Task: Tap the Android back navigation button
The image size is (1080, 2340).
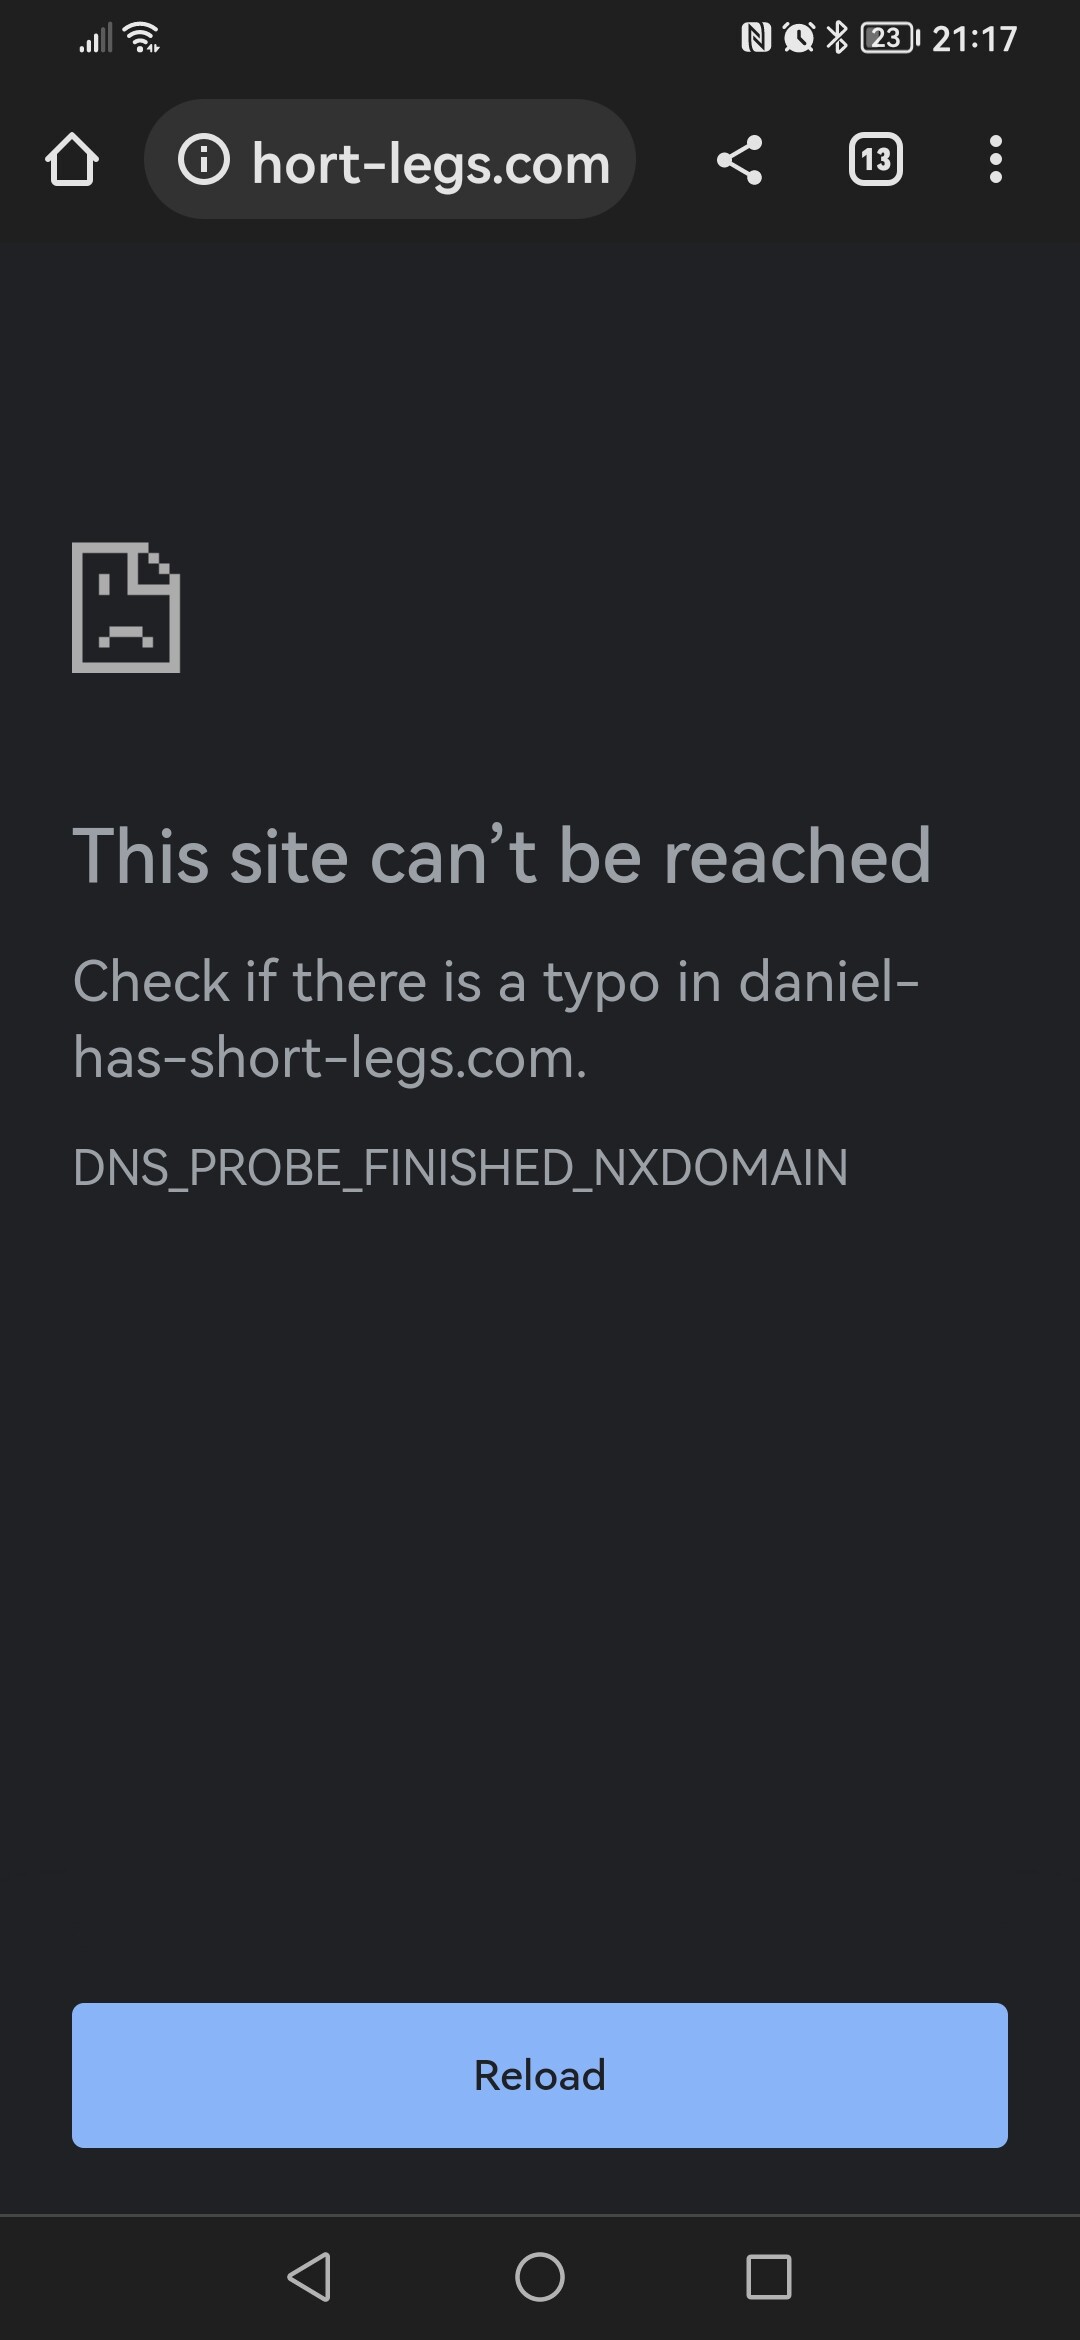Action: pos(309,2277)
